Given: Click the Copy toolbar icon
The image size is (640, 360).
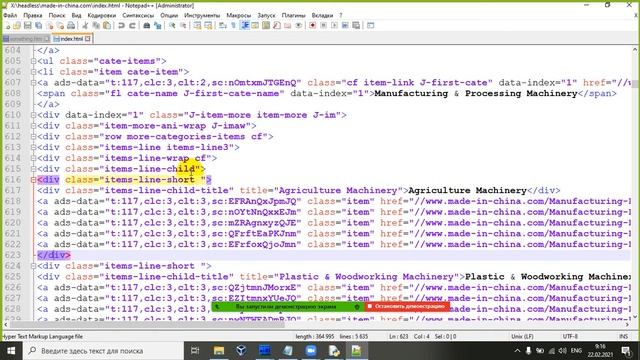Looking at the screenshot, I should [x=97, y=25].
